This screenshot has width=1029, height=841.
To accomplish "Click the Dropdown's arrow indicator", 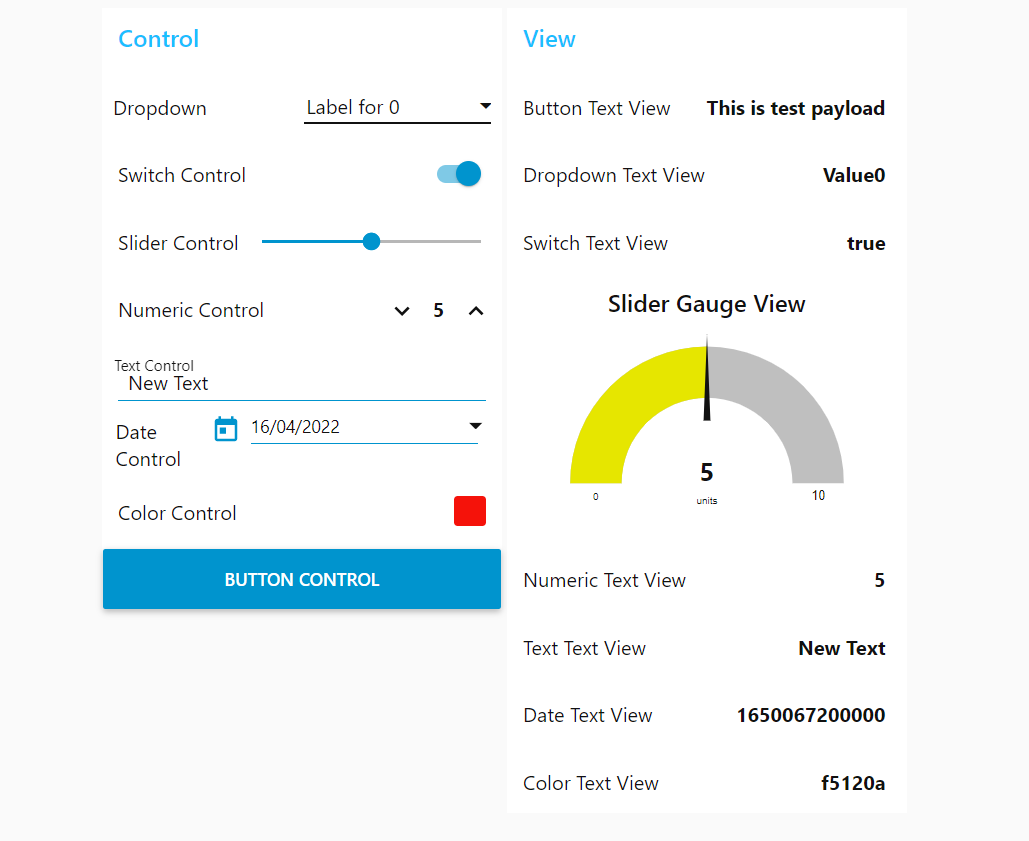I will pyautogui.click(x=485, y=106).
